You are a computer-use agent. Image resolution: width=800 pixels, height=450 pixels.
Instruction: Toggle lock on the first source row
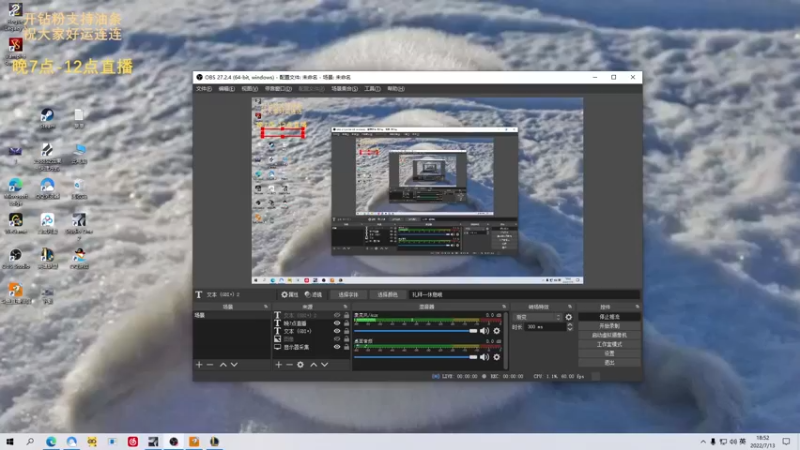click(x=346, y=315)
